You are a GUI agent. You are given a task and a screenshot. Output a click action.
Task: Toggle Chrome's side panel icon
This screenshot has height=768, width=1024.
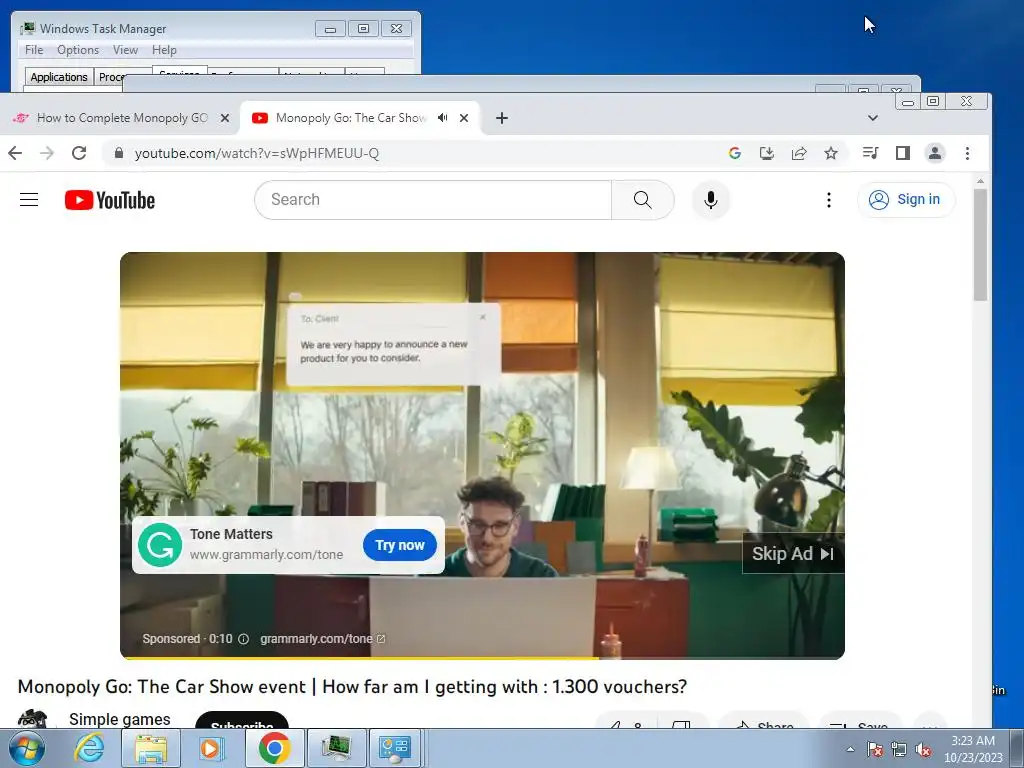(903, 153)
